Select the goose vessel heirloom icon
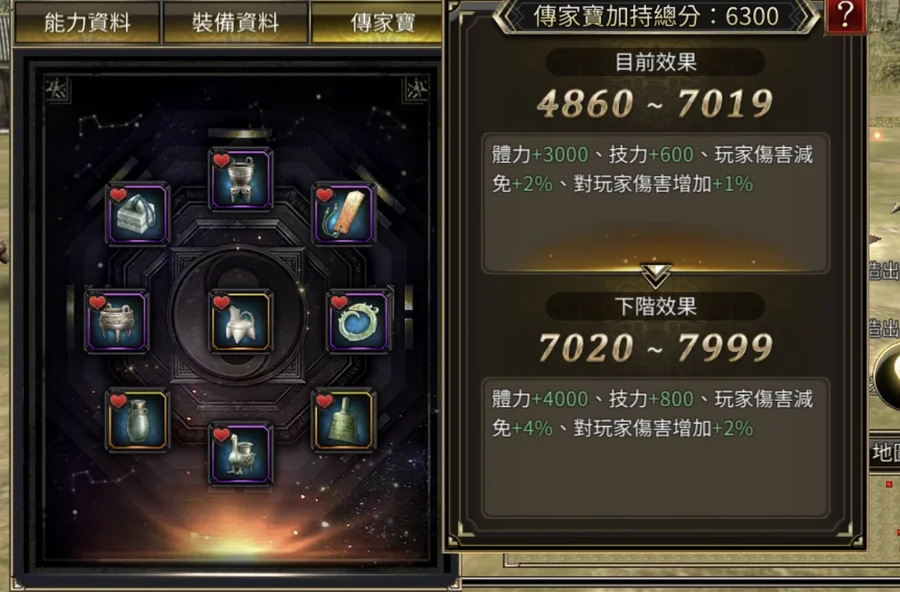900x592 pixels. pos(240,455)
